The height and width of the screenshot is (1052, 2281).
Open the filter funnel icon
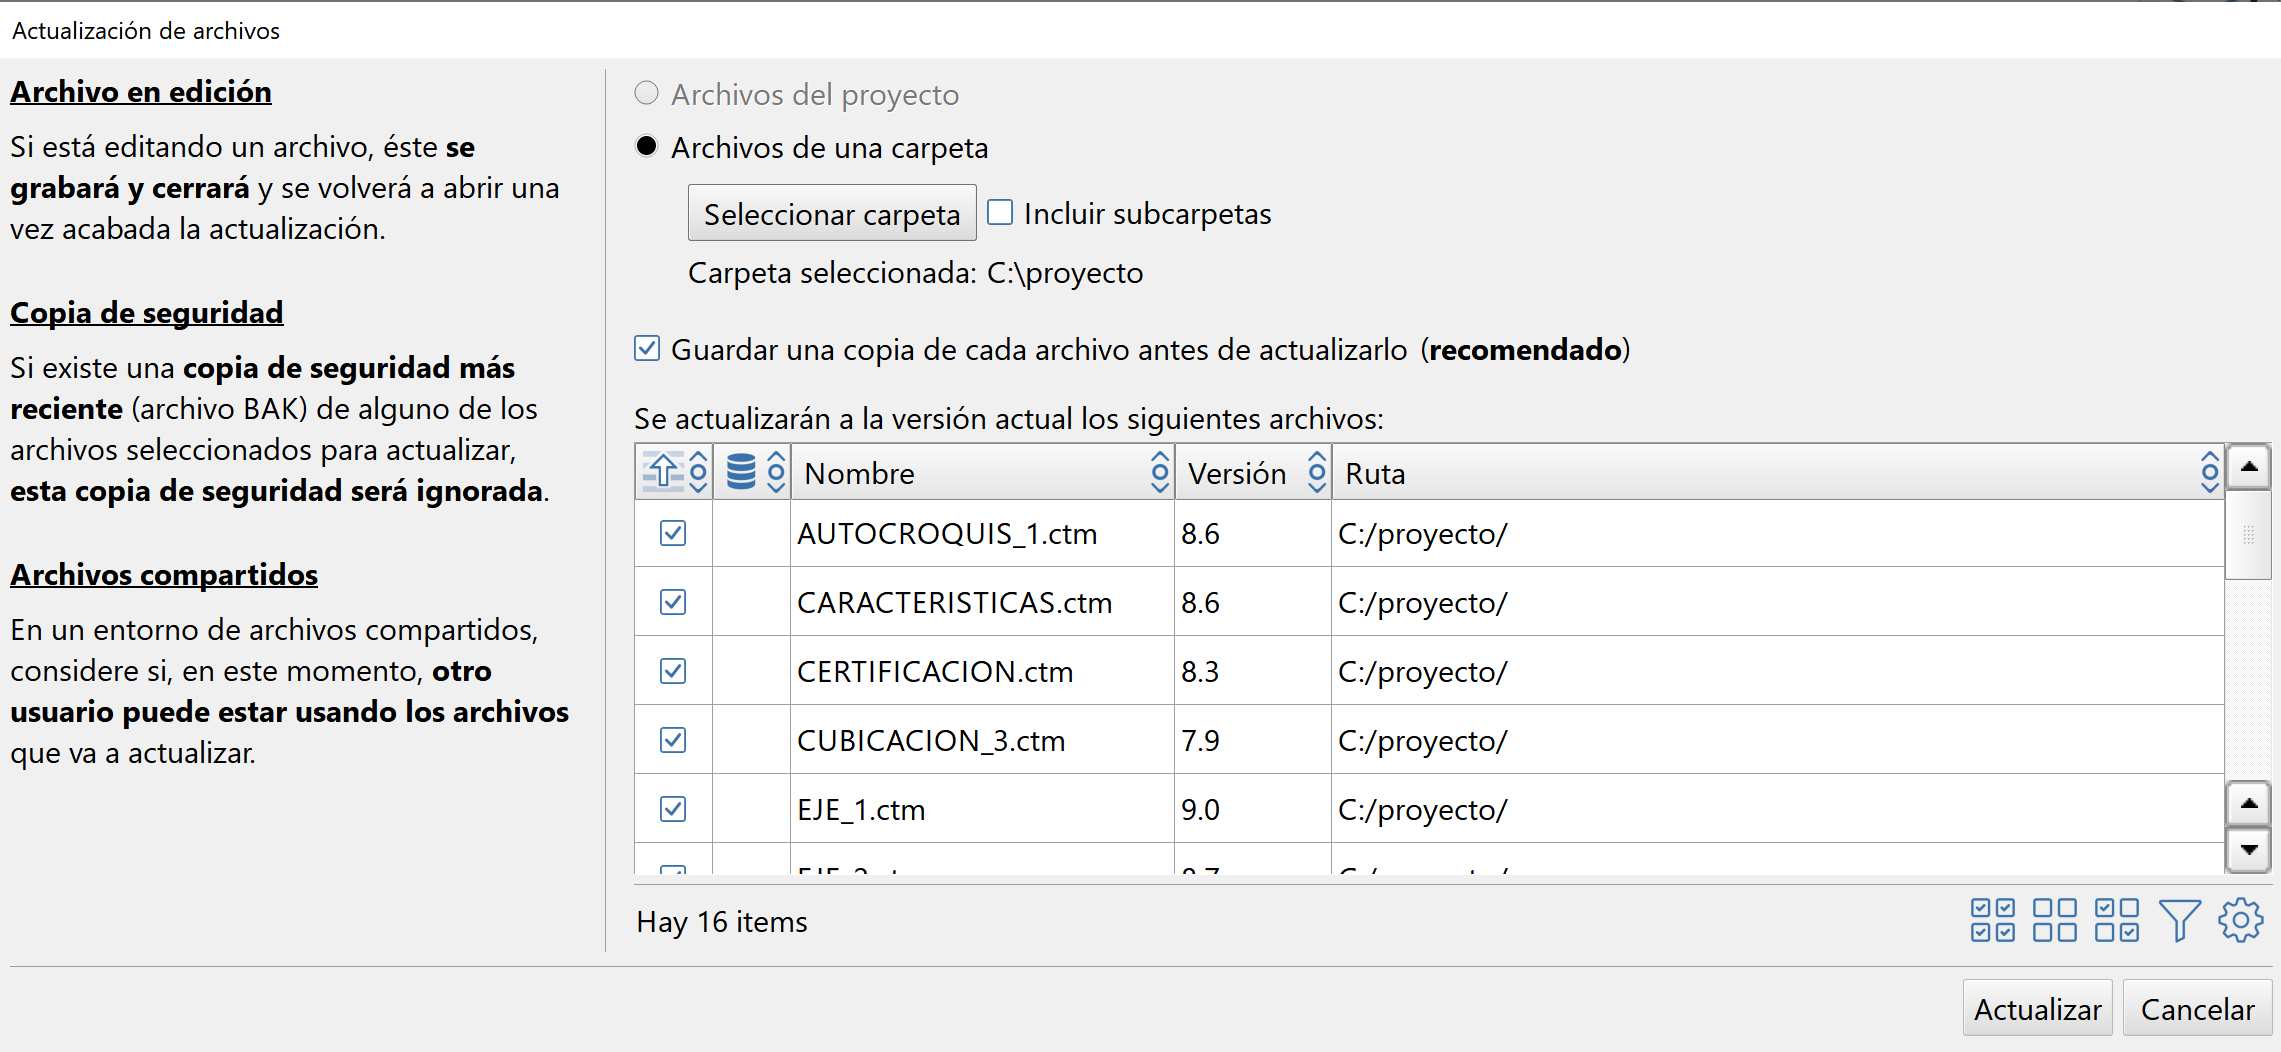click(2181, 920)
